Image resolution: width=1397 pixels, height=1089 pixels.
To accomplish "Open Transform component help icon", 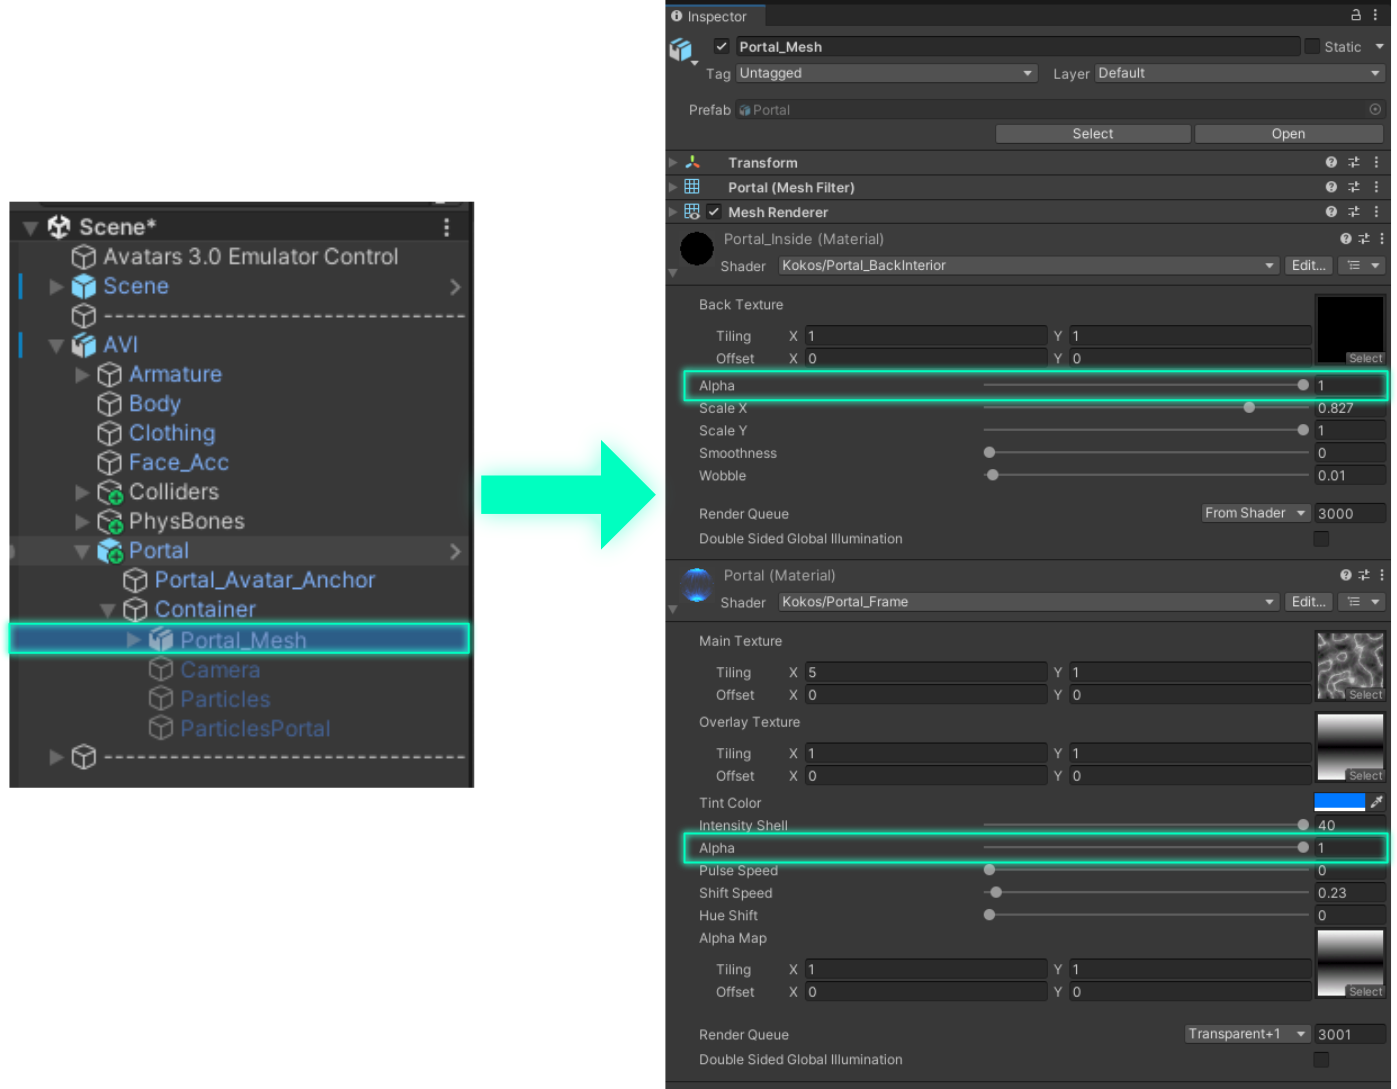I will point(1331,162).
